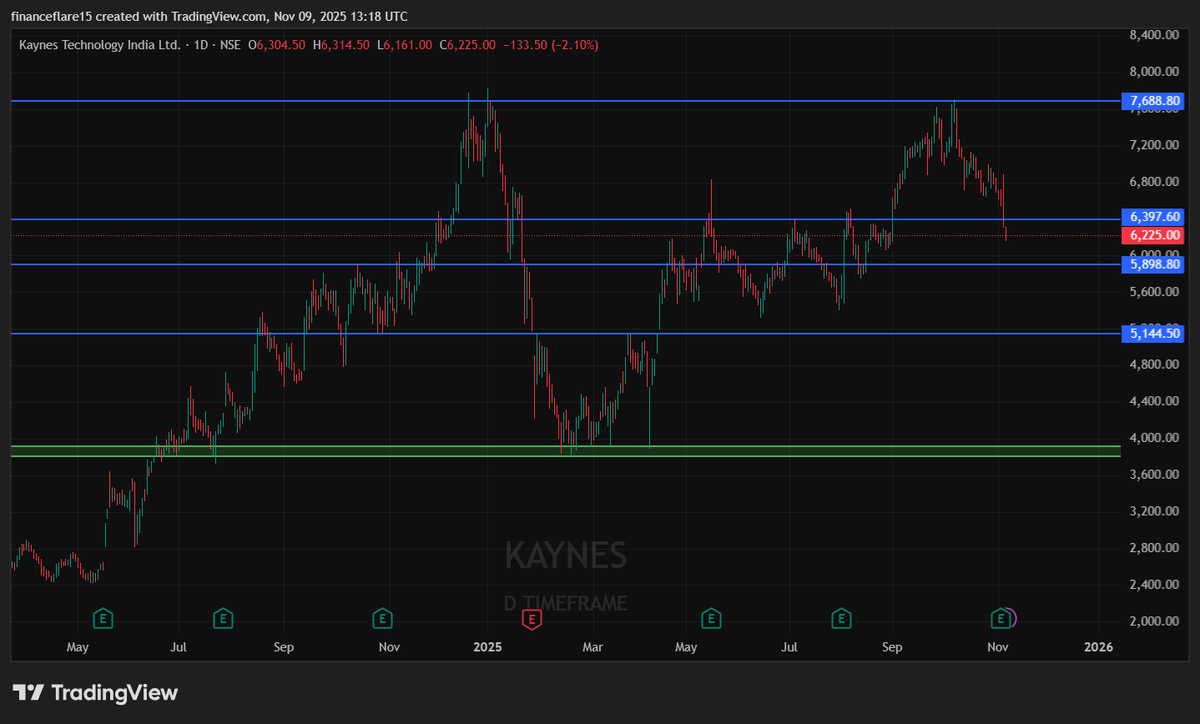Select the red 6,225.00 last price label

[x=1154, y=236]
